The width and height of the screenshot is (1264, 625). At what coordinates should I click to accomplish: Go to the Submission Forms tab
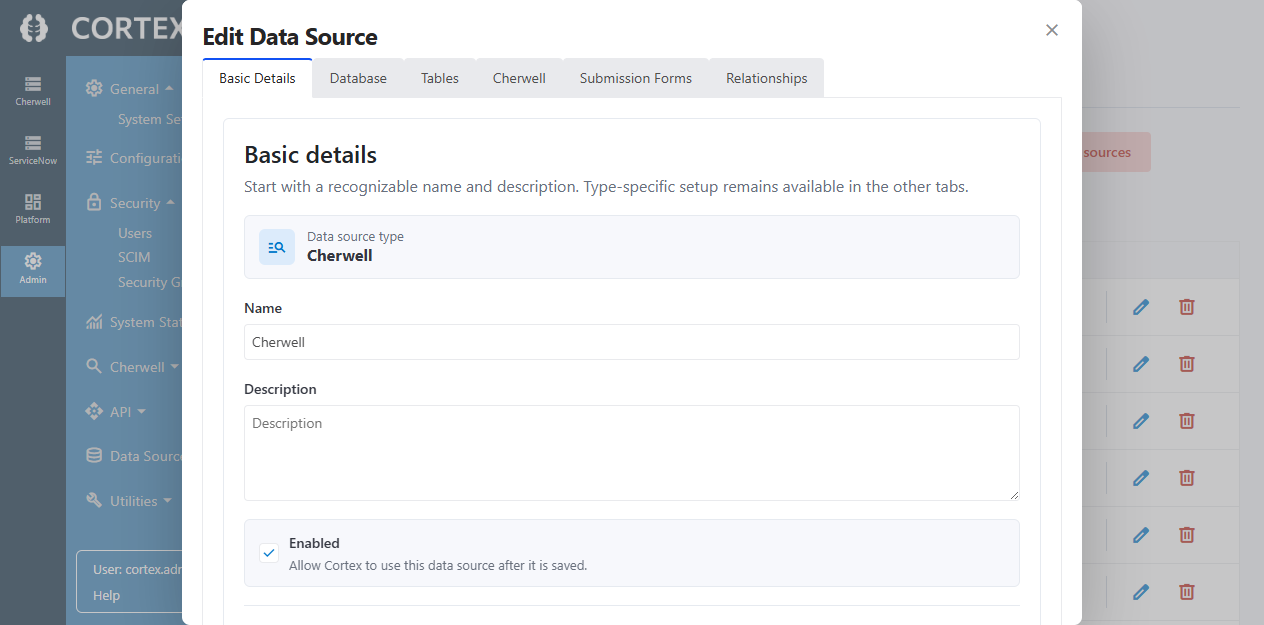[x=636, y=78]
